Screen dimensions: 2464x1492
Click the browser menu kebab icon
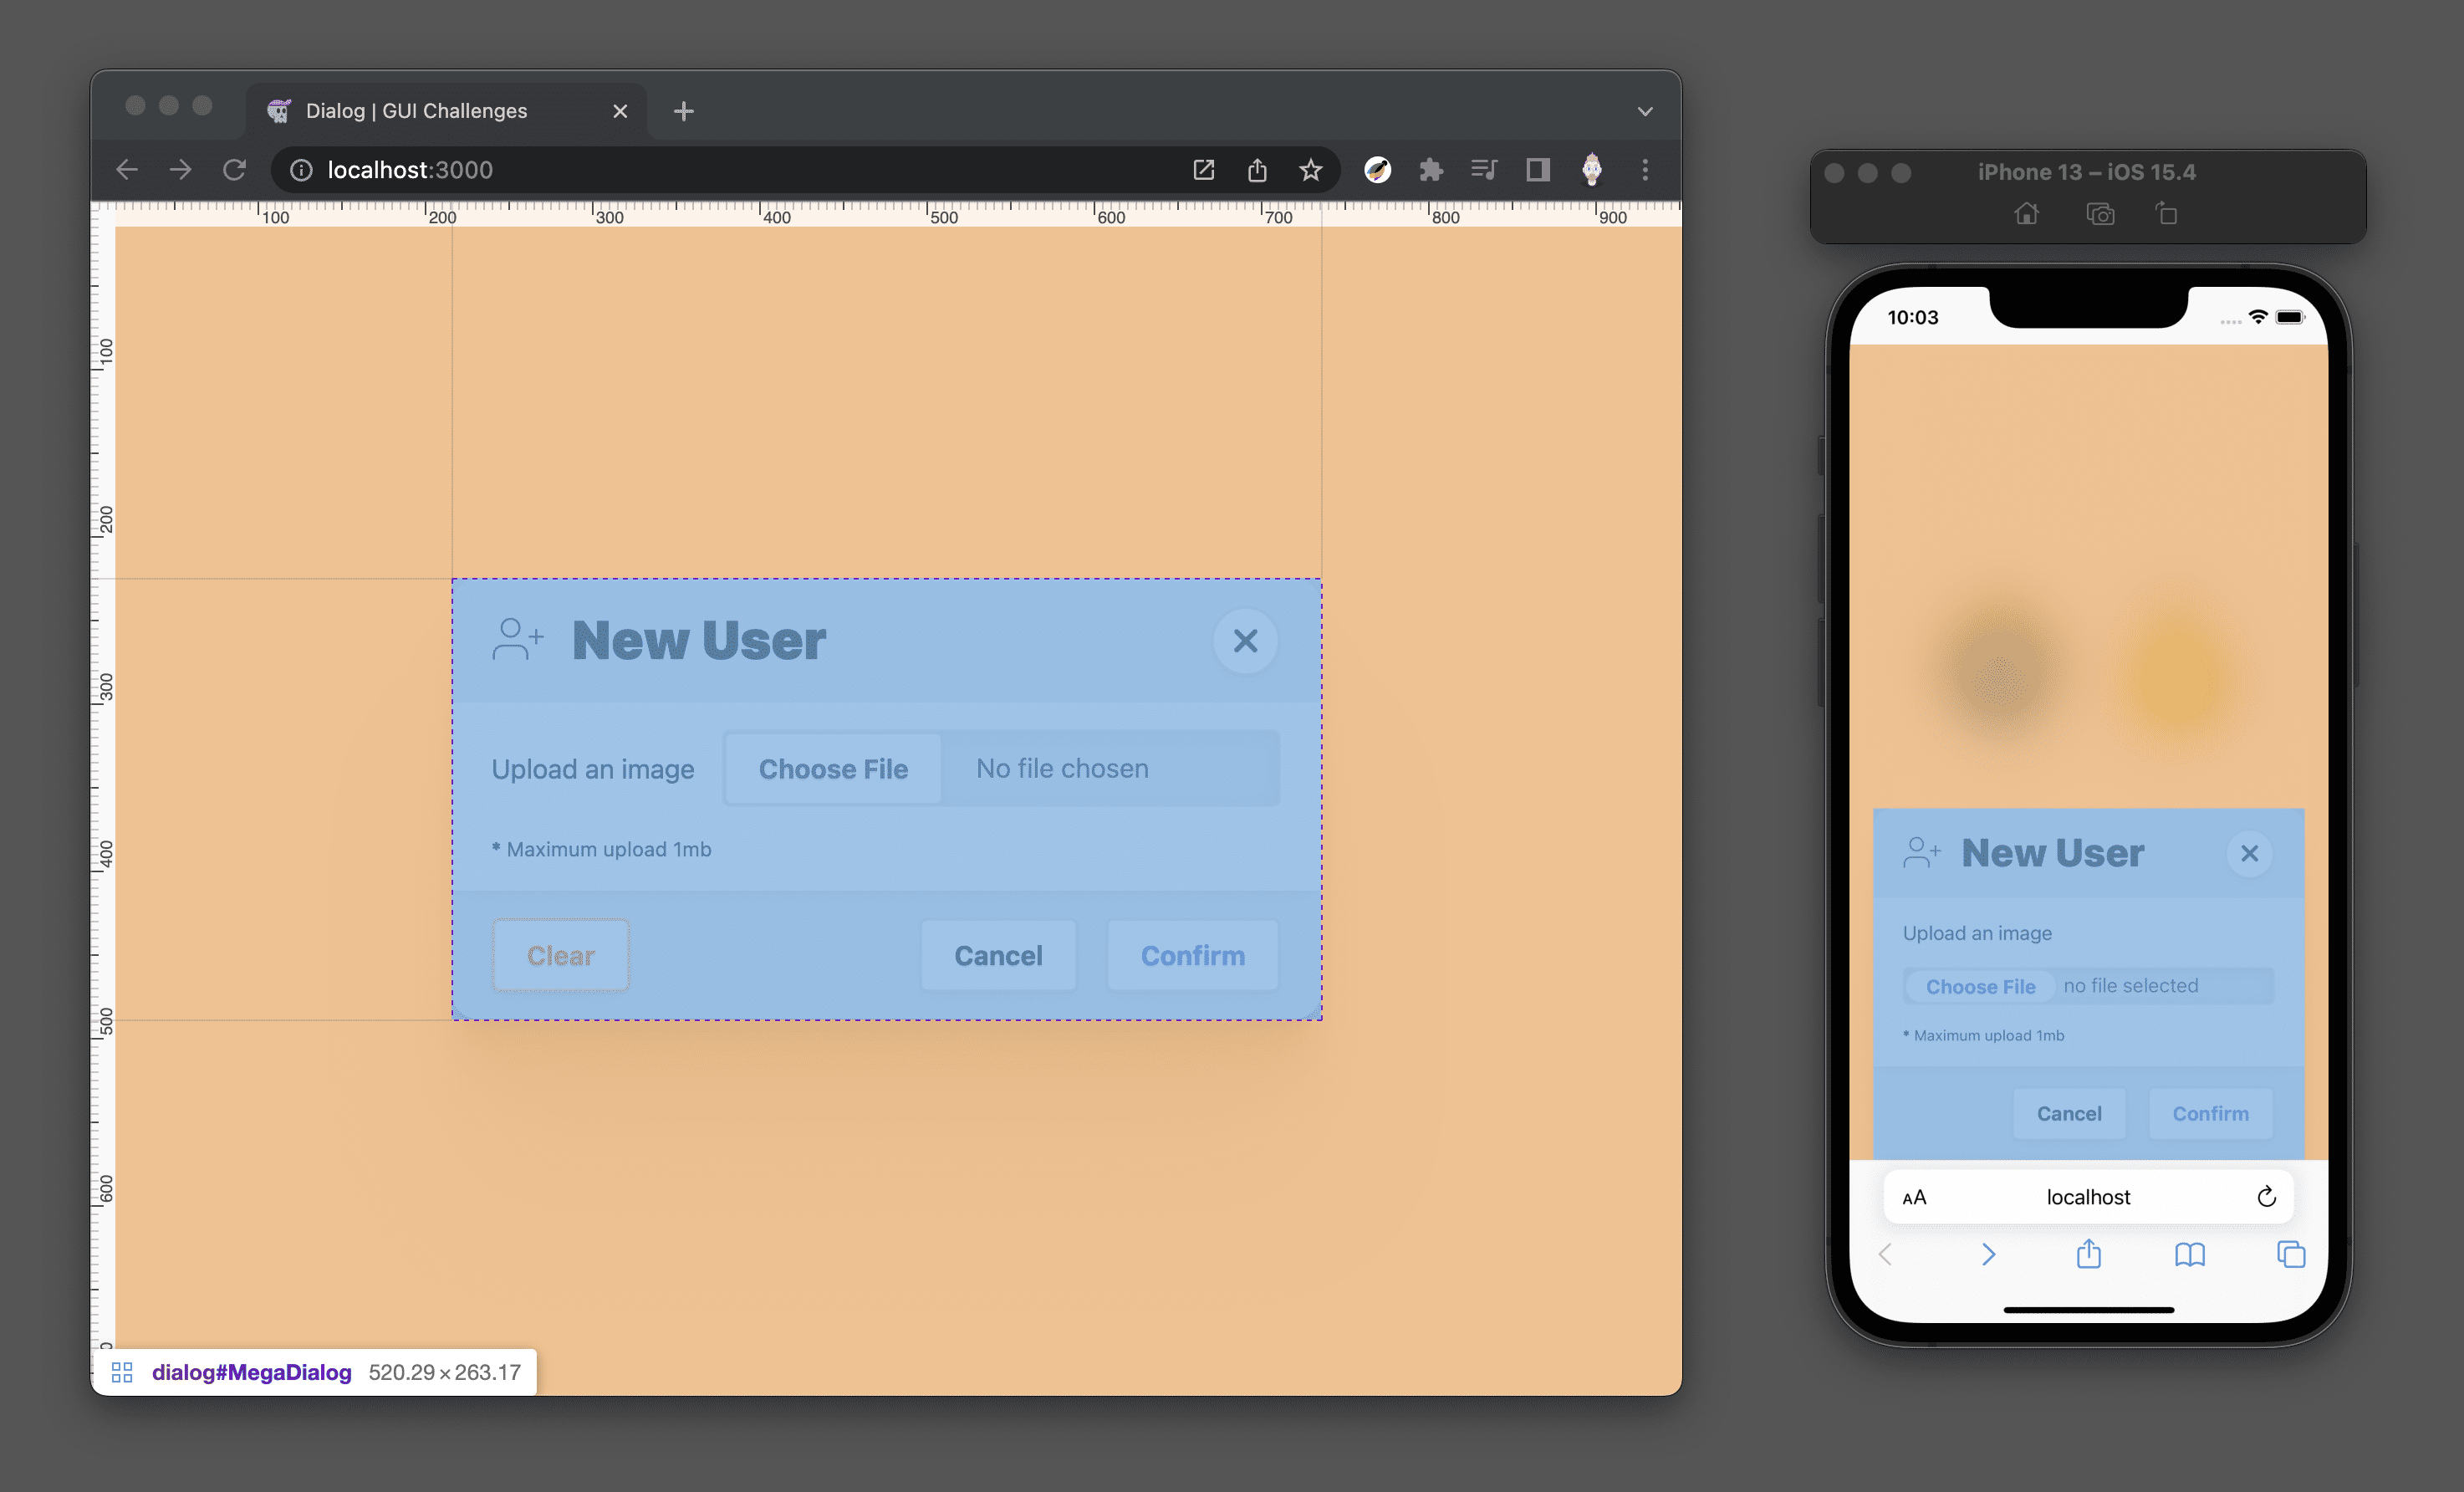1645,169
